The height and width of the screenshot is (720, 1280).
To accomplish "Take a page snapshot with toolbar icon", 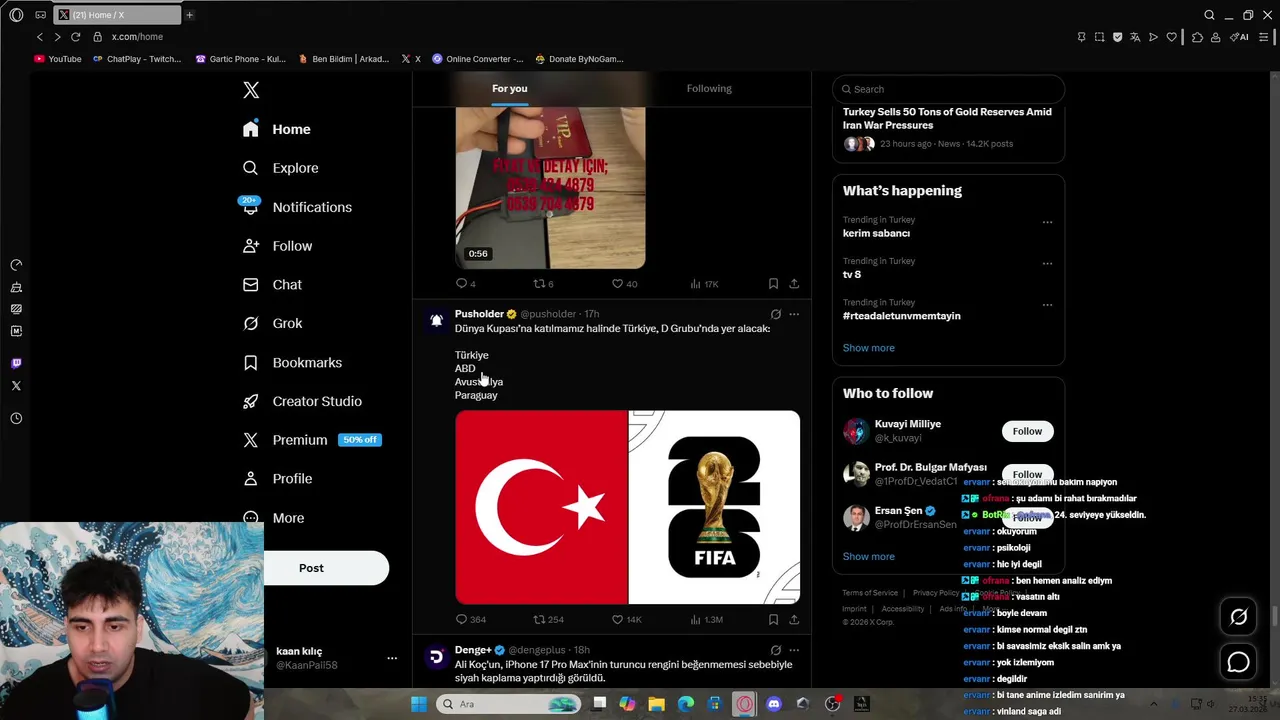I will (1099, 37).
